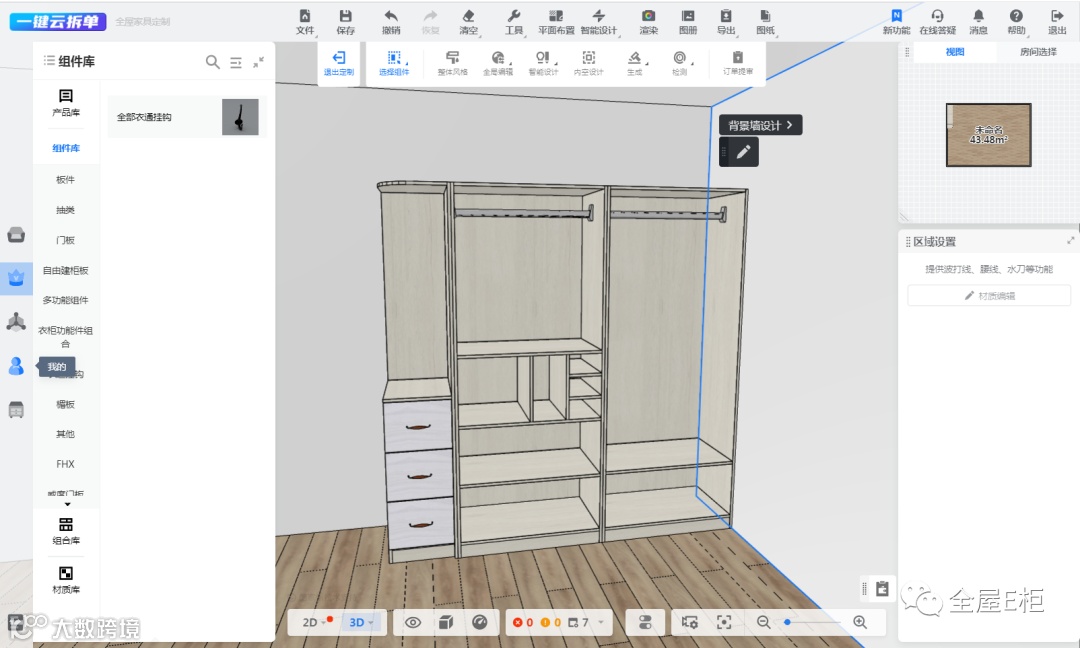
Task: Open 材质库 material library
Action: pyautogui.click(x=65, y=580)
